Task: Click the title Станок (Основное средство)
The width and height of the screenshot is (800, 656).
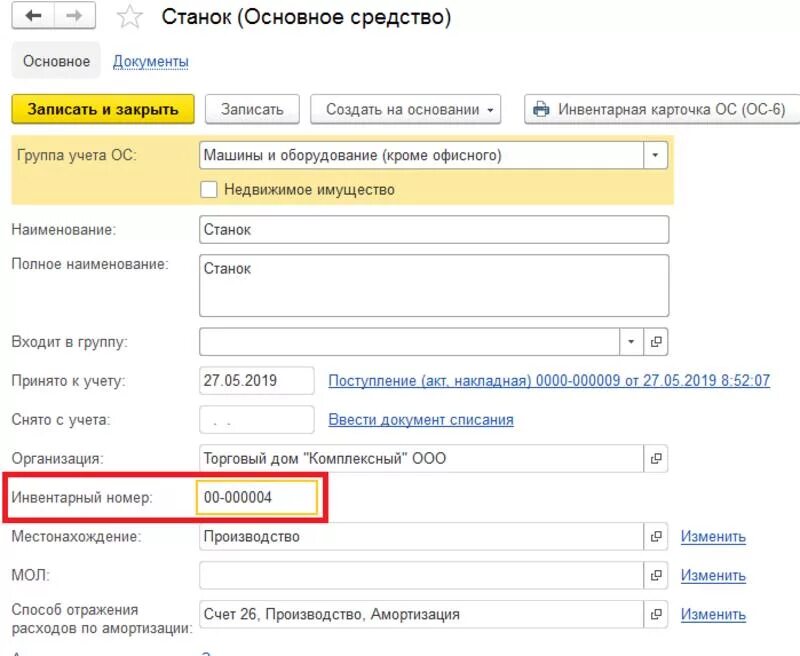Action: click(x=306, y=17)
